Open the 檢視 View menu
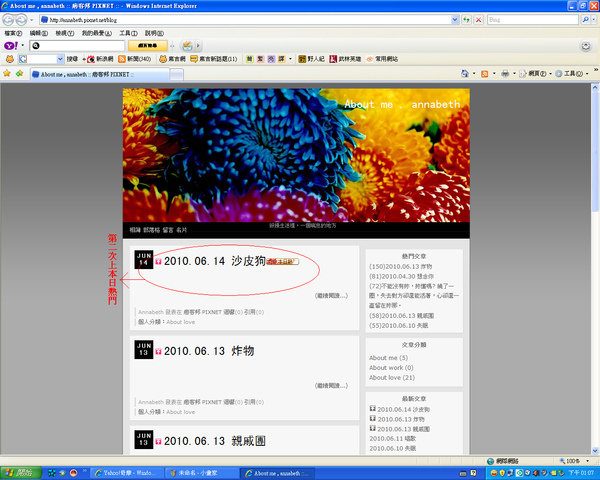 pyautogui.click(x=65, y=33)
